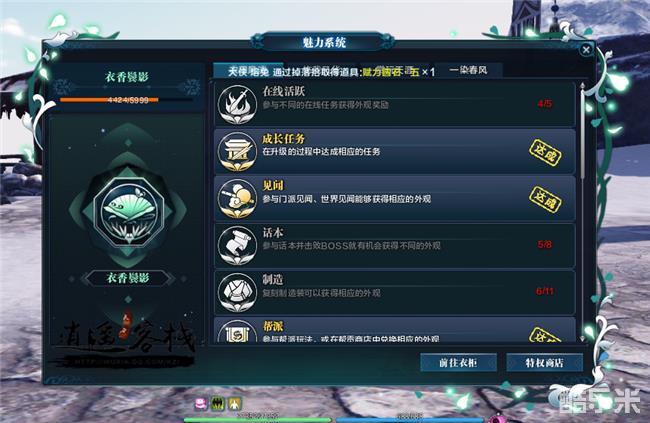Click the 话本 scroll icon
Image resolution: width=650 pixels, height=423 pixels.
tap(237, 246)
